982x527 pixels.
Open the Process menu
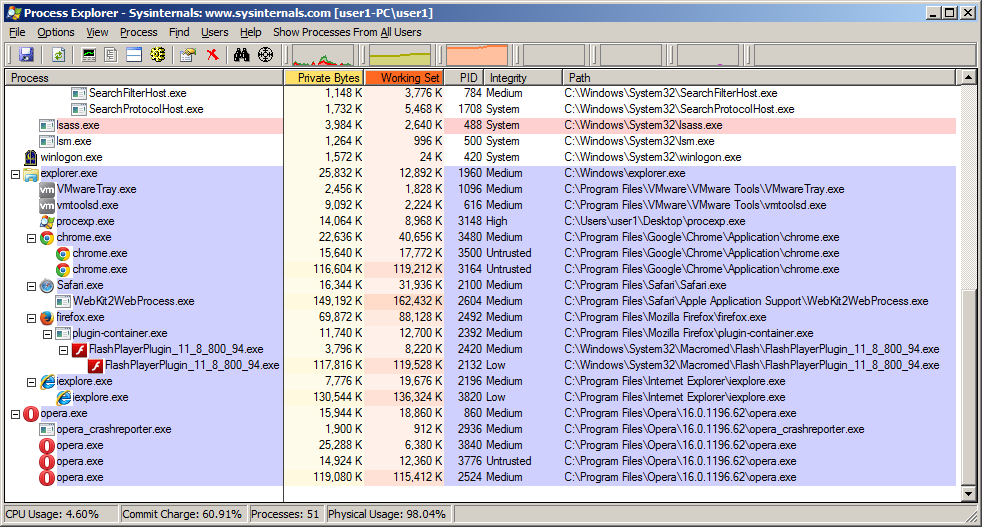pos(138,32)
